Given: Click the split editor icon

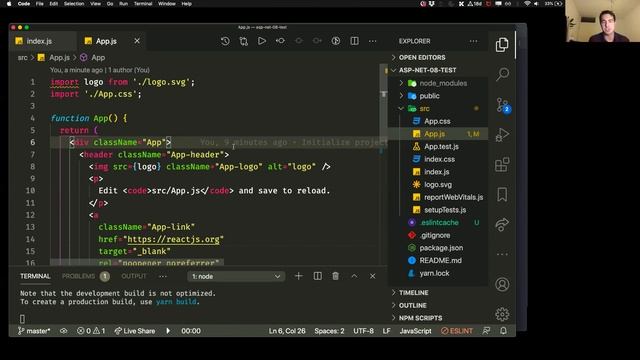Looking at the screenshot, I should coord(354,41).
